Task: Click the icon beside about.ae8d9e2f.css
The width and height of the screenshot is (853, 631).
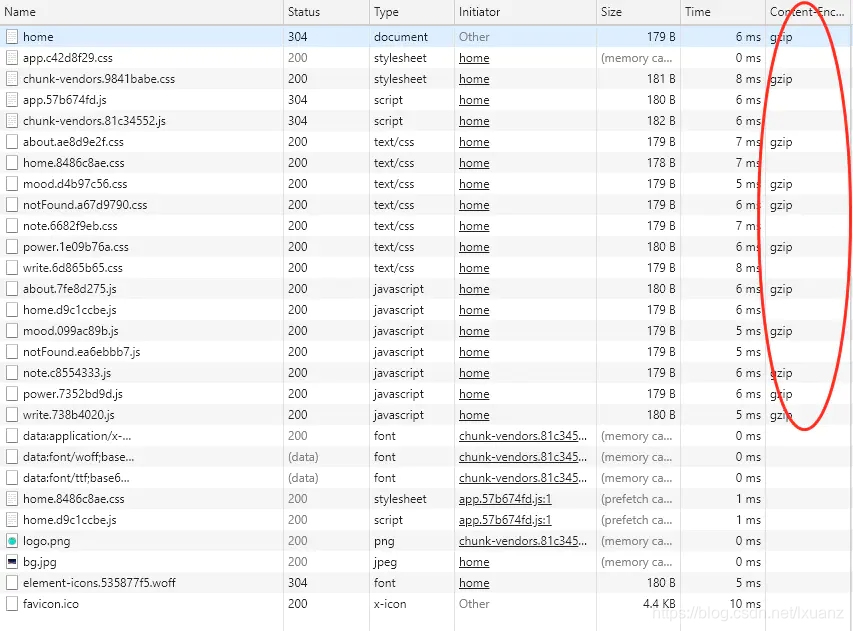Action: [11, 142]
